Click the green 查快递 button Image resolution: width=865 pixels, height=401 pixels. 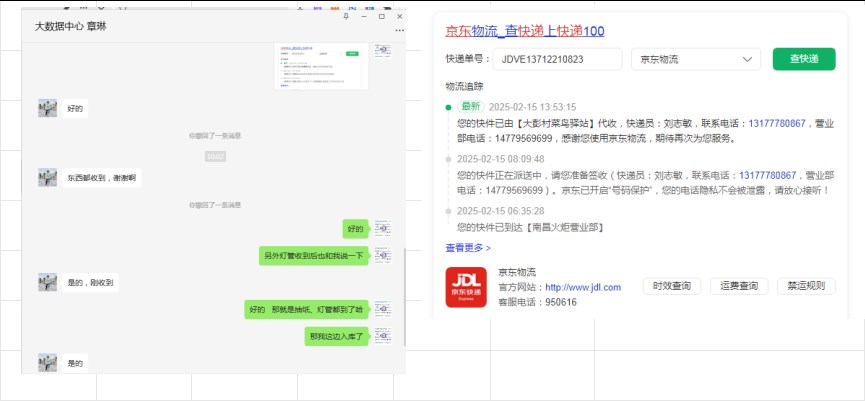(804, 59)
